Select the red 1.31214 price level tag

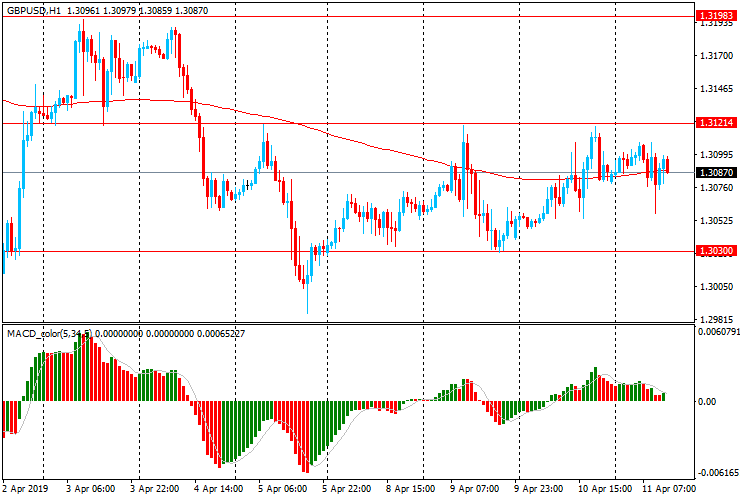click(x=716, y=123)
